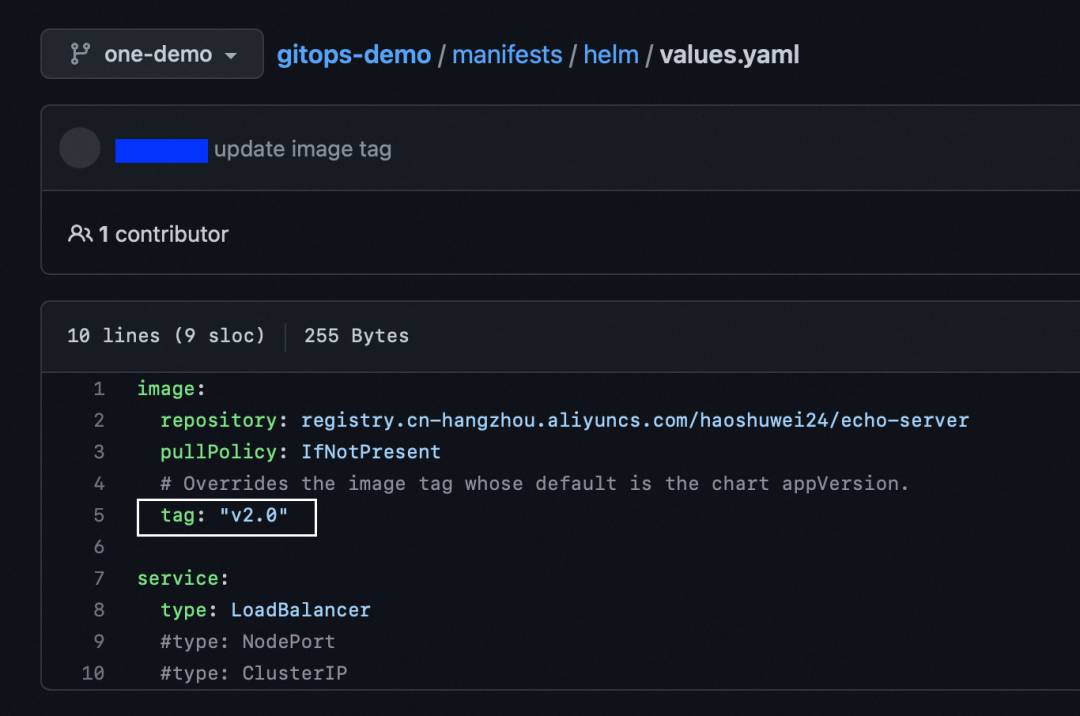Click the dropdown caret next to one-demo
1080x716 pixels.
point(231,55)
